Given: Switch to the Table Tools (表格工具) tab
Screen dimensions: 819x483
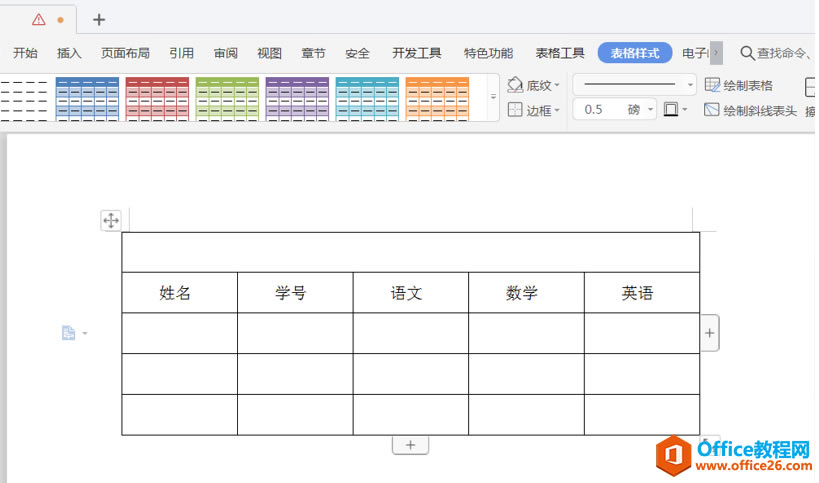Looking at the screenshot, I should 560,53.
